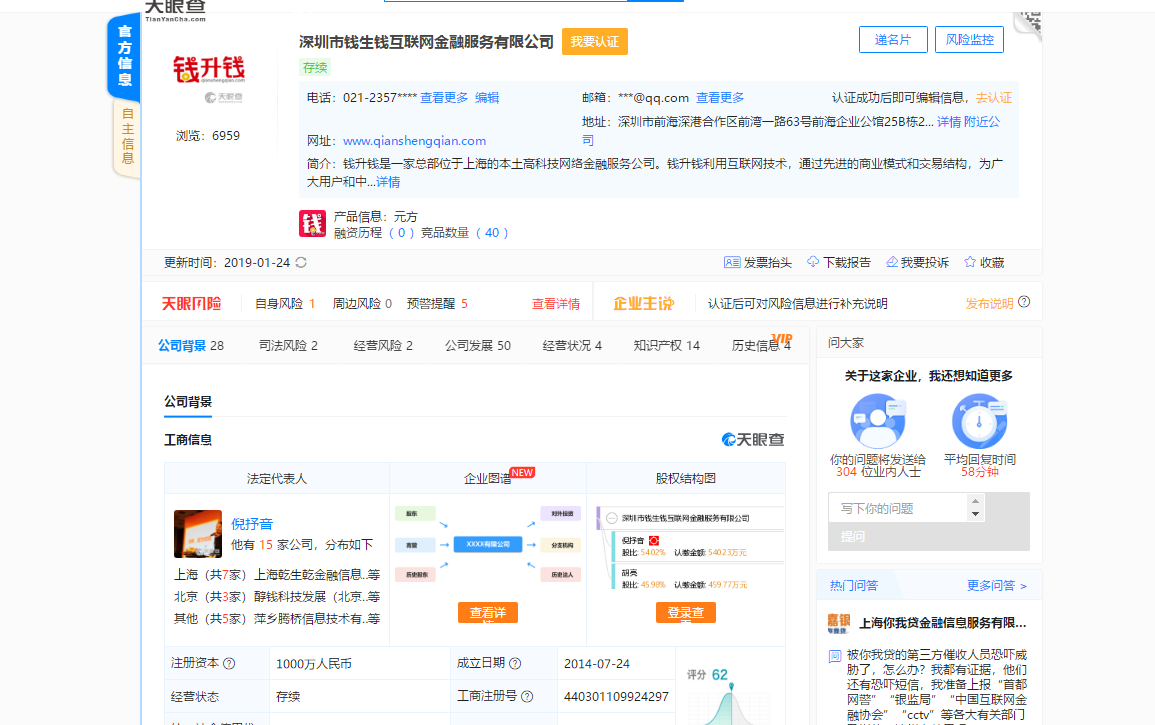Screen dimensions: 1155x725
Task: Click the average reply time clock icon
Action: tap(979, 421)
